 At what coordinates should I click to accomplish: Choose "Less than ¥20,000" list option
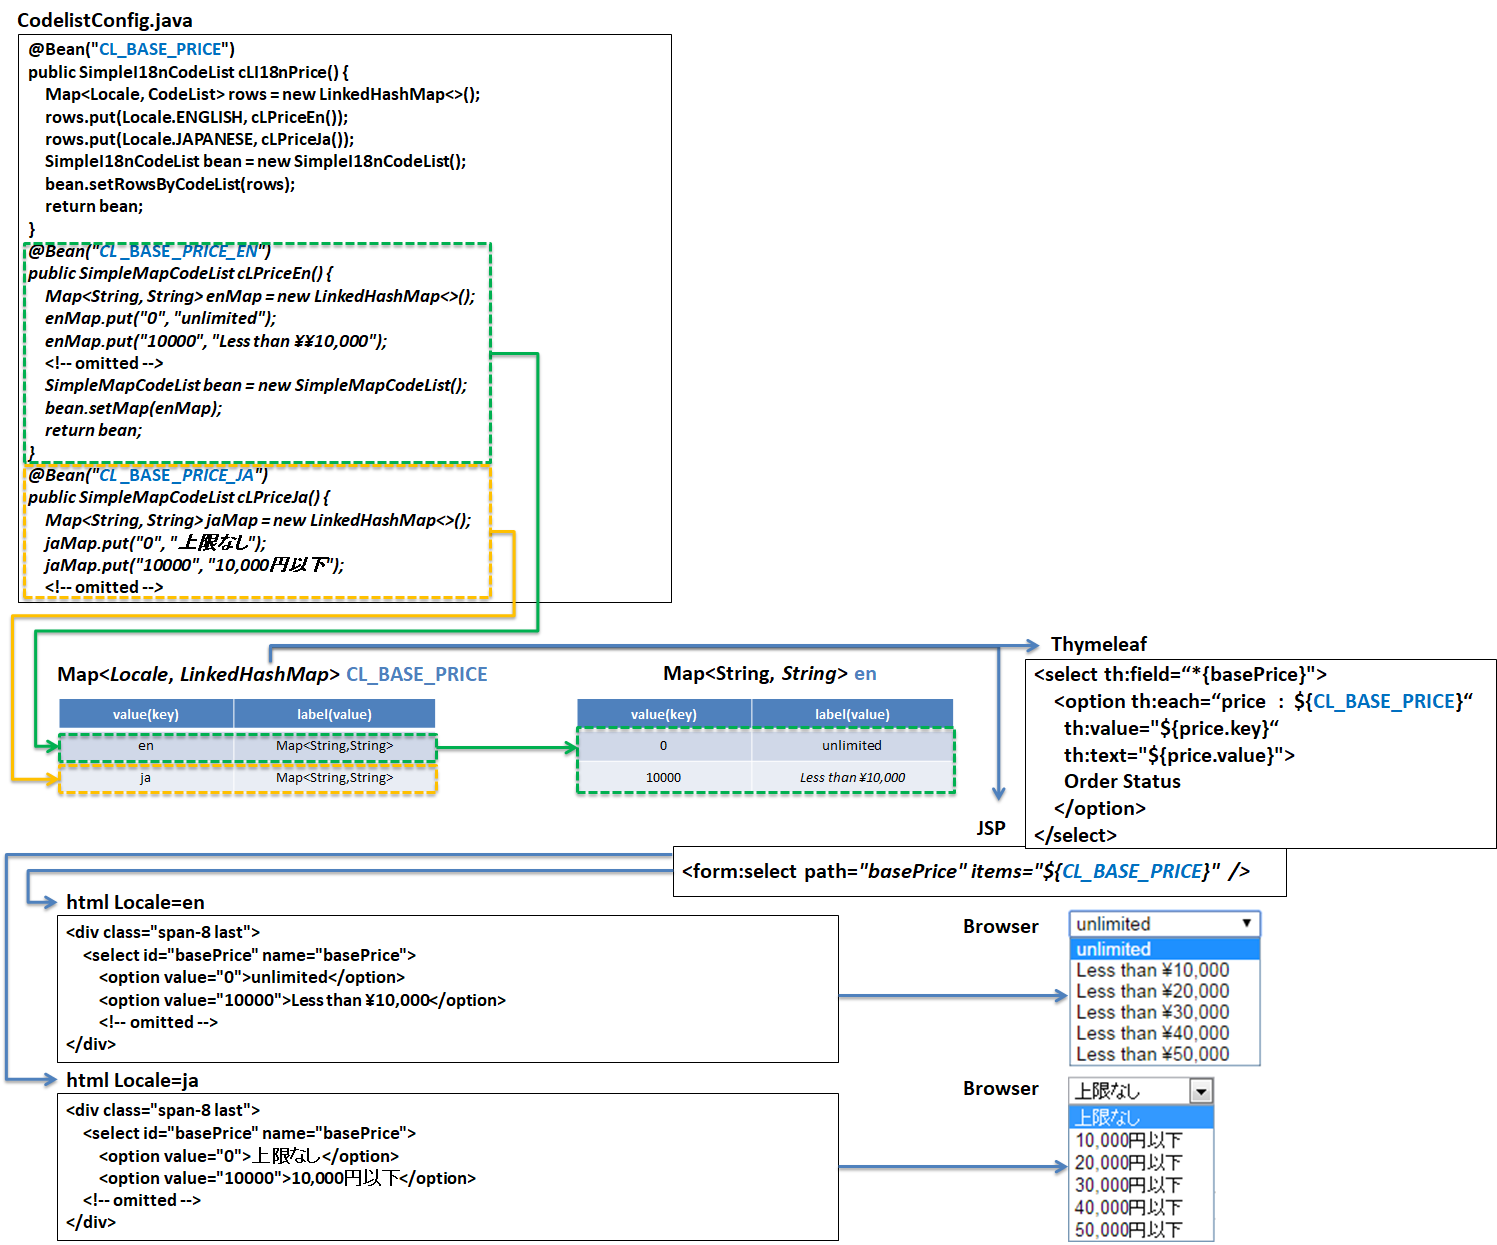point(1153,991)
